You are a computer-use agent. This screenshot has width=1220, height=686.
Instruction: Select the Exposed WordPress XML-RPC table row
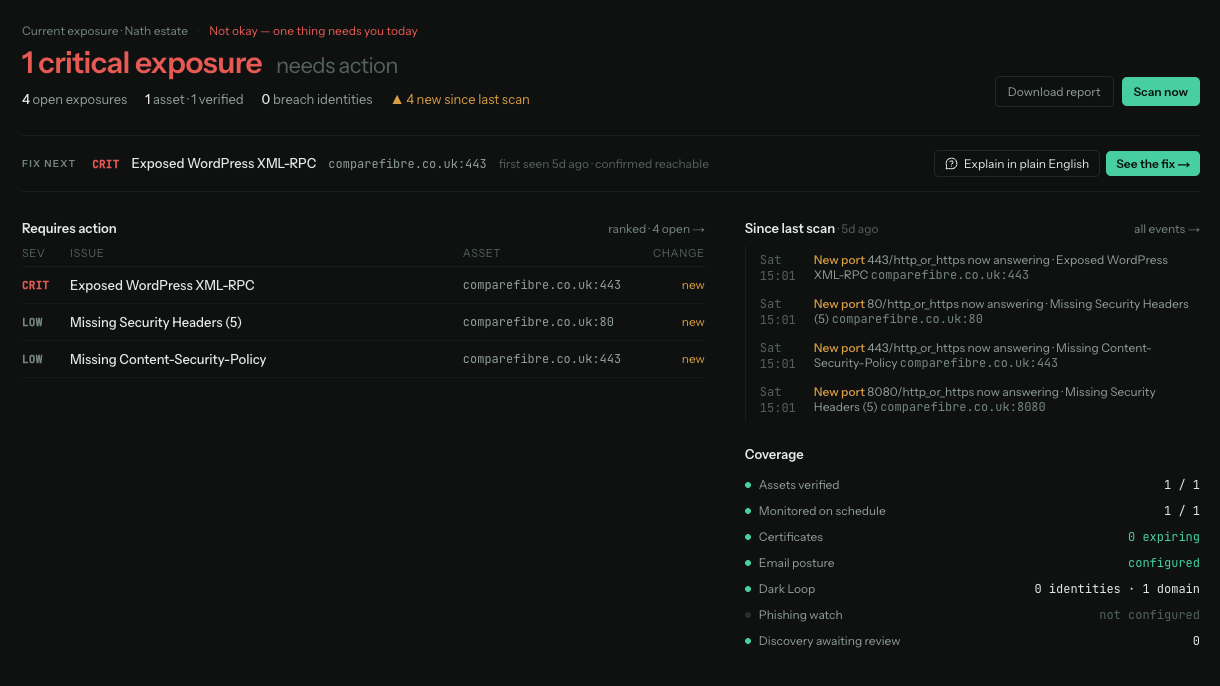click(x=363, y=285)
